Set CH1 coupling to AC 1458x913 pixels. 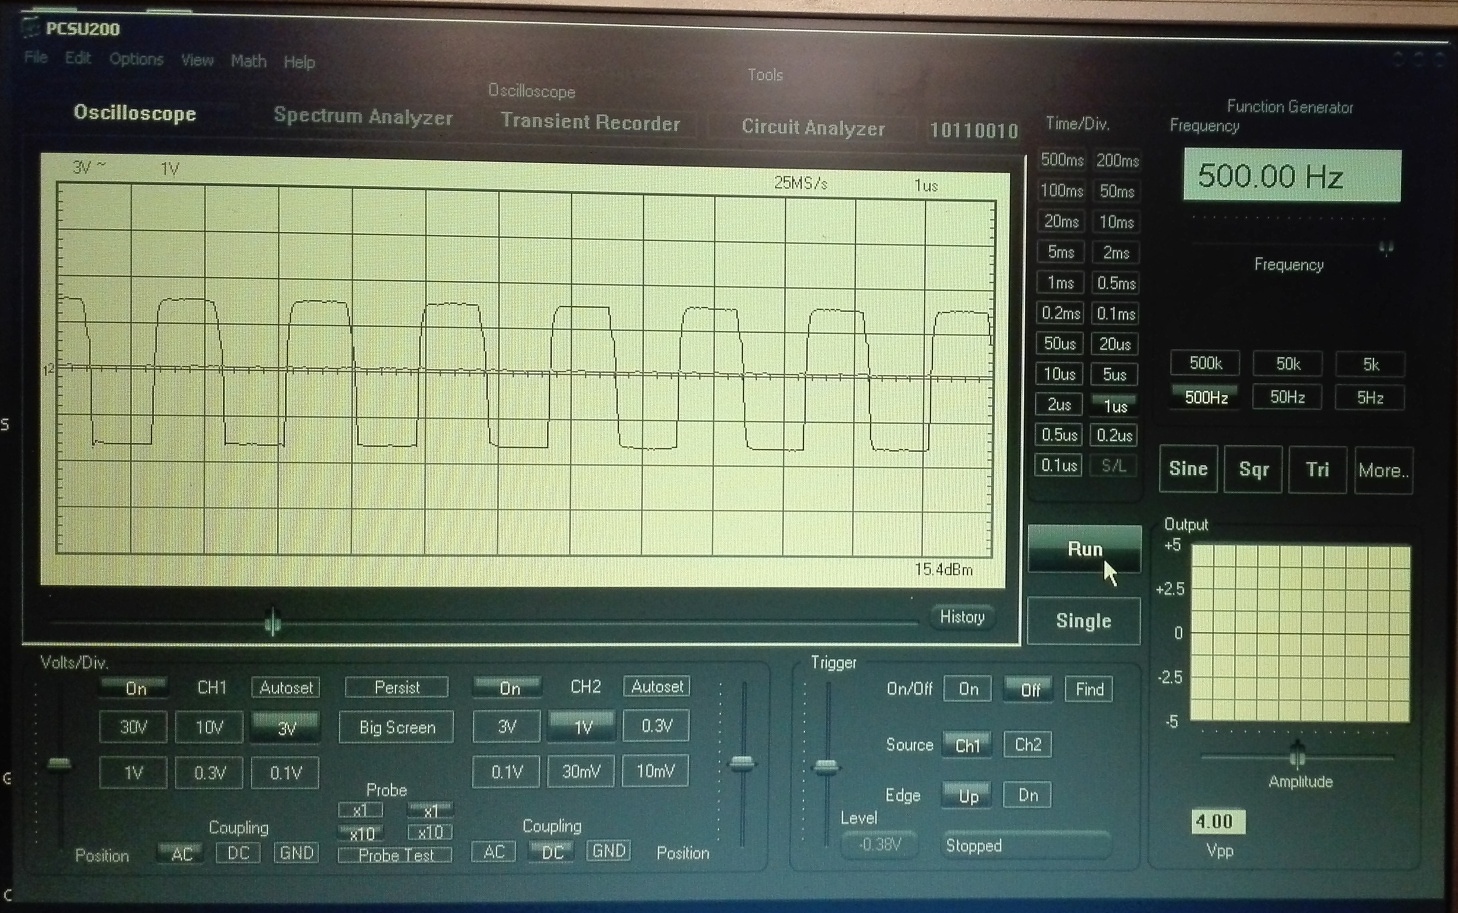coord(182,854)
